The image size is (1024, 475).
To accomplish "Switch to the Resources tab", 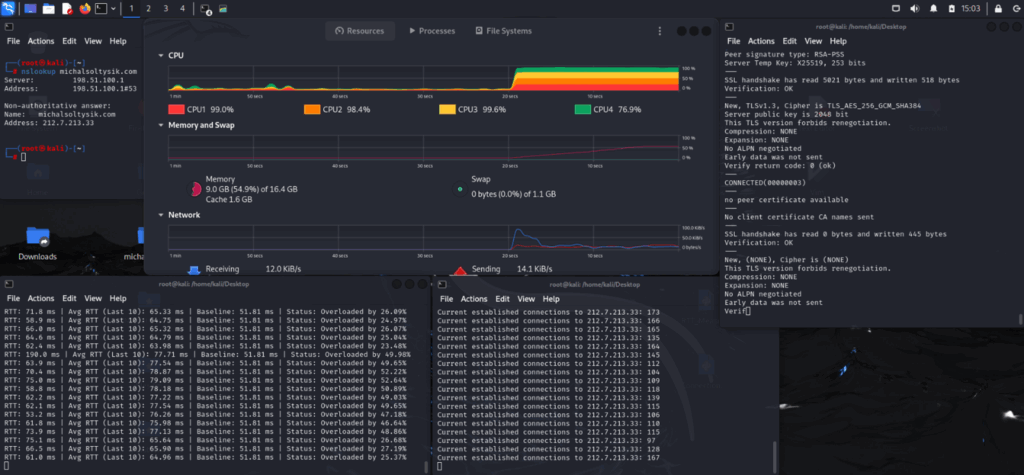I will click(x=360, y=31).
